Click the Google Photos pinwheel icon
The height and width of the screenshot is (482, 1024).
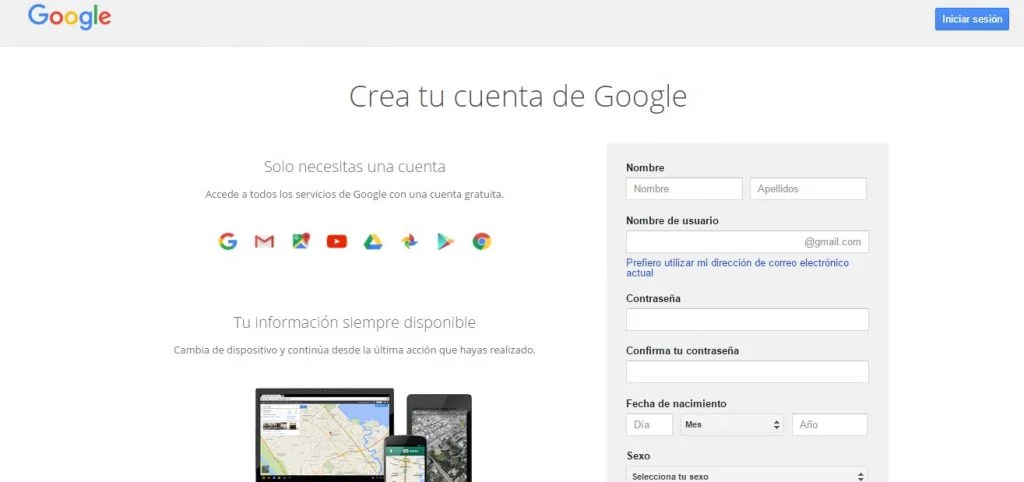[x=409, y=242]
